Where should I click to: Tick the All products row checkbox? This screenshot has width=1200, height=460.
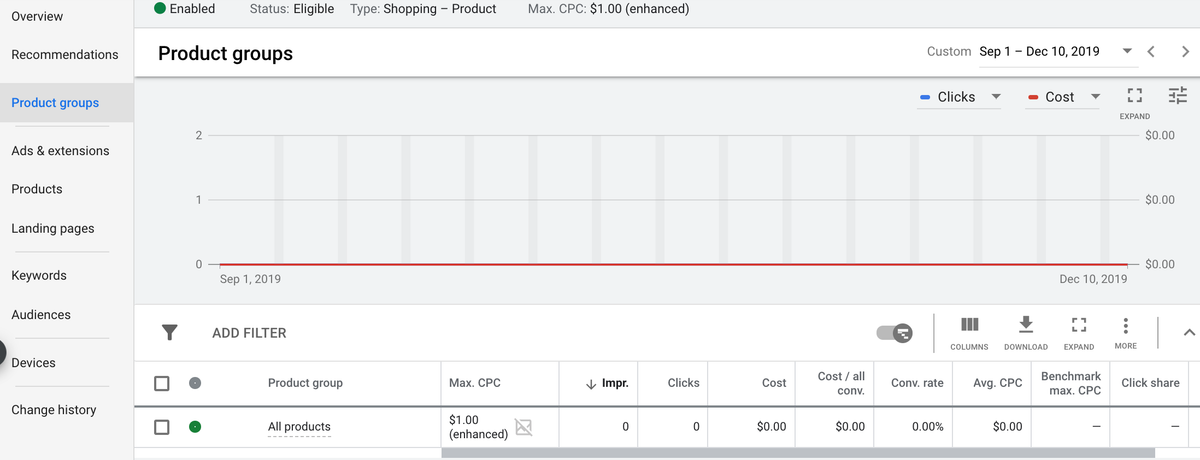(162, 427)
